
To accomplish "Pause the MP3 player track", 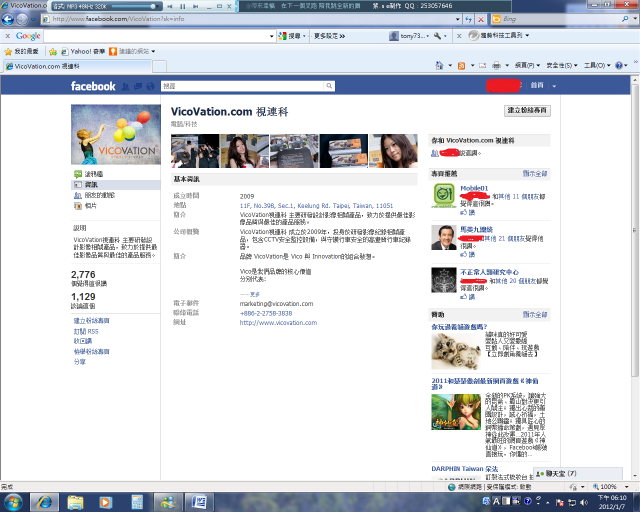I will pyautogui.click(x=182, y=6).
